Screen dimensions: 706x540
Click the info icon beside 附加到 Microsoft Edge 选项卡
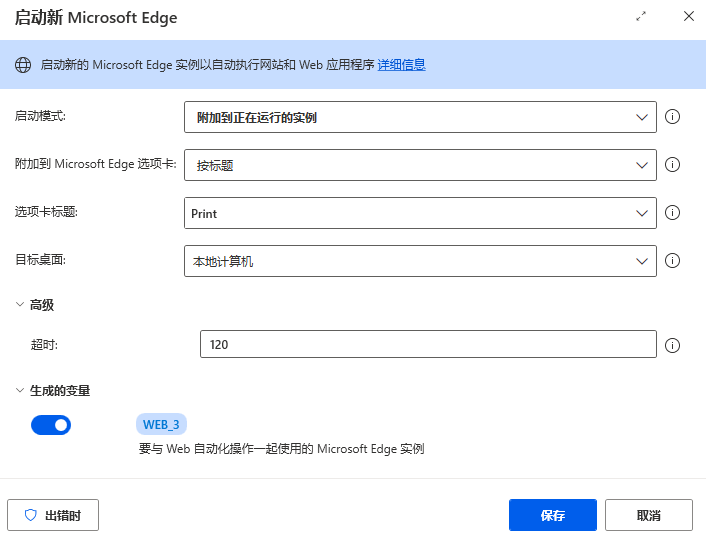click(672, 164)
